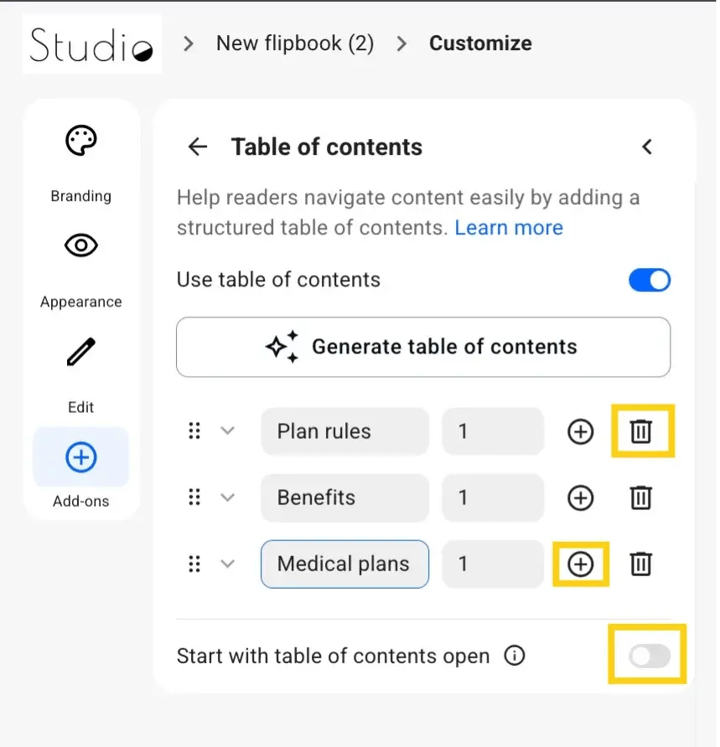Screen dimensions: 720x747
Task: Delete the Medical plans entry
Action: click(641, 564)
